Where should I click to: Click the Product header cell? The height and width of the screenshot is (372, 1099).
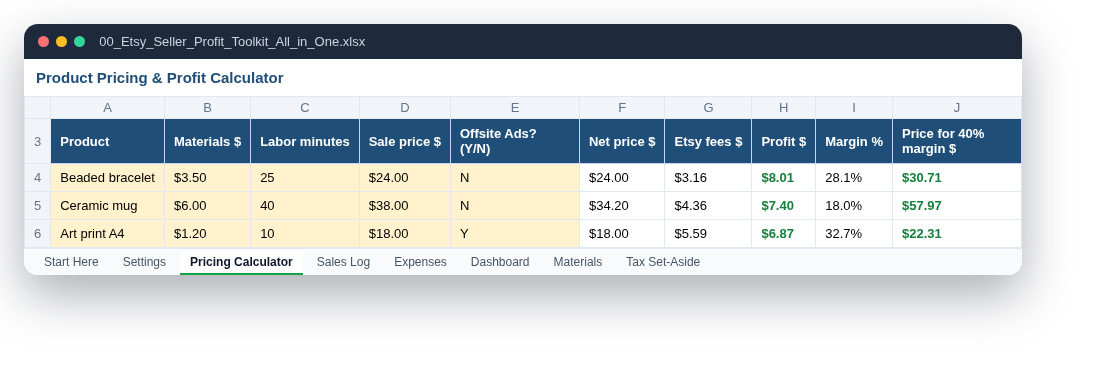point(107,142)
